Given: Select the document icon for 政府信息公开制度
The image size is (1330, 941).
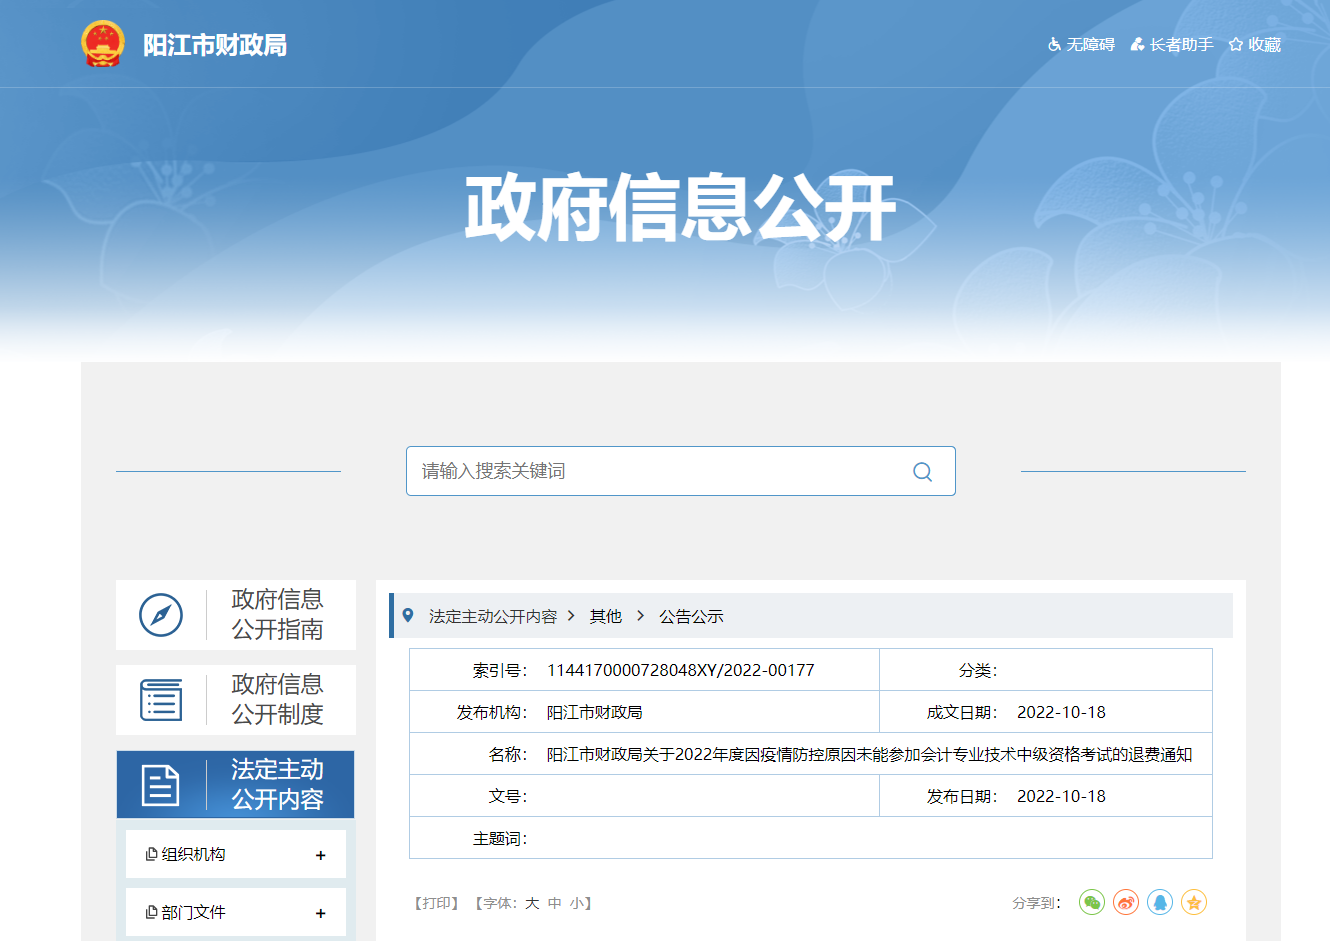Looking at the screenshot, I should [160, 699].
